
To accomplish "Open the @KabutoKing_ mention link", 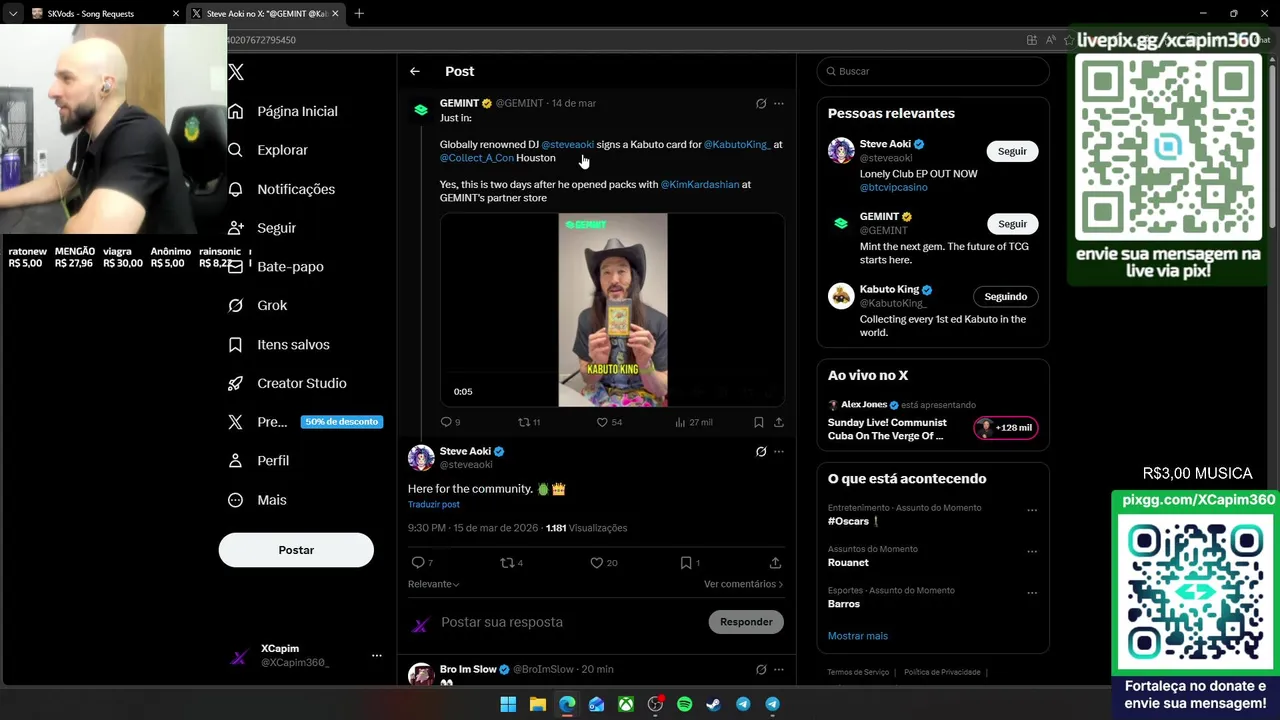I will point(737,145).
